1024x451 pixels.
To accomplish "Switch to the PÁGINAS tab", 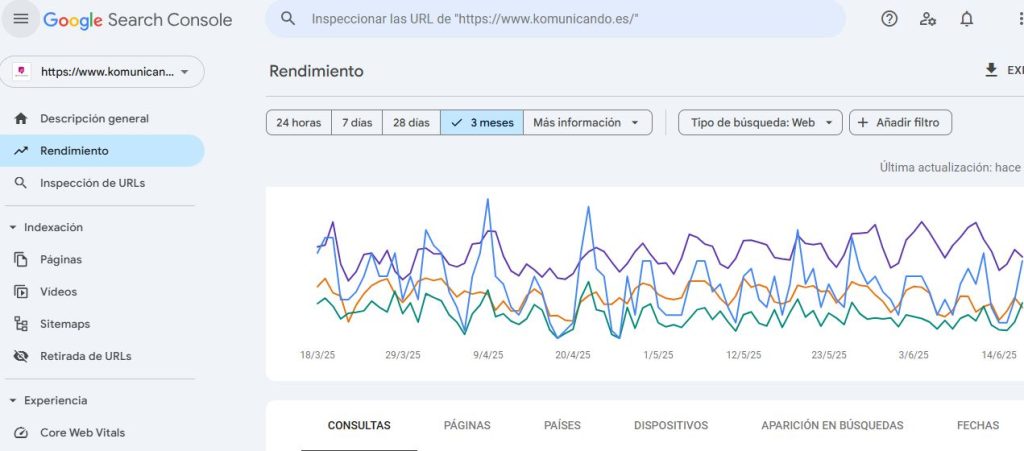I will pos(467,426).
